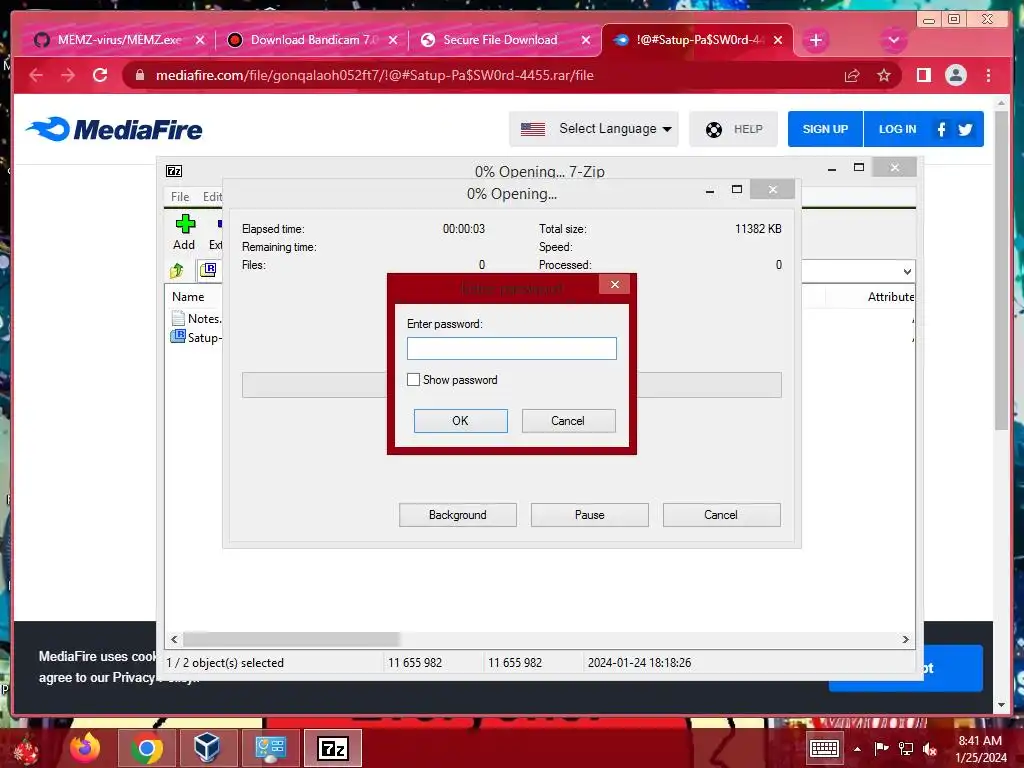Click the MediaFire logo

tap(115, 129)
